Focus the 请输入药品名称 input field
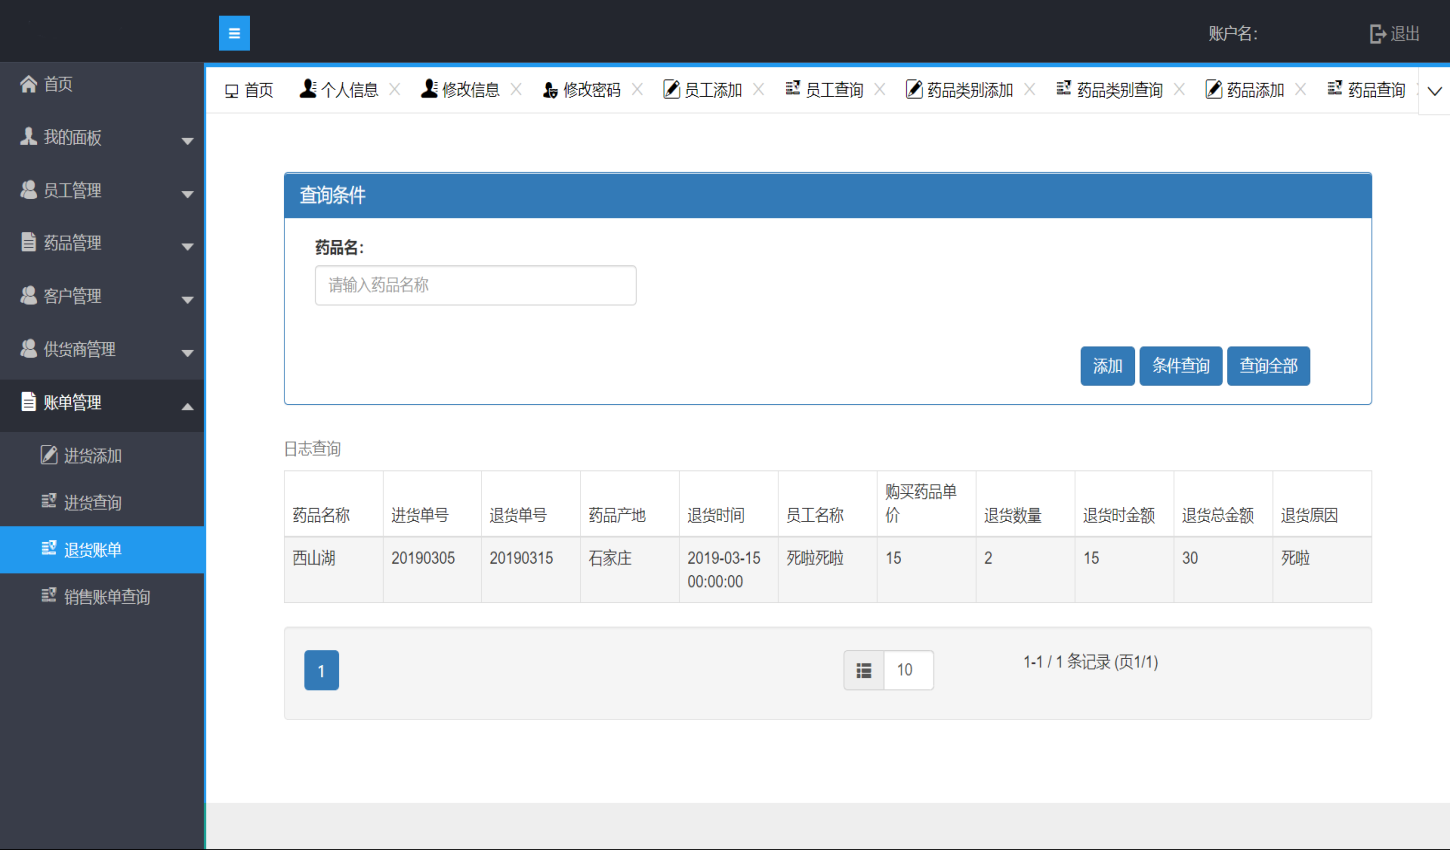The image size is (1450, 850). pos(475,285)
